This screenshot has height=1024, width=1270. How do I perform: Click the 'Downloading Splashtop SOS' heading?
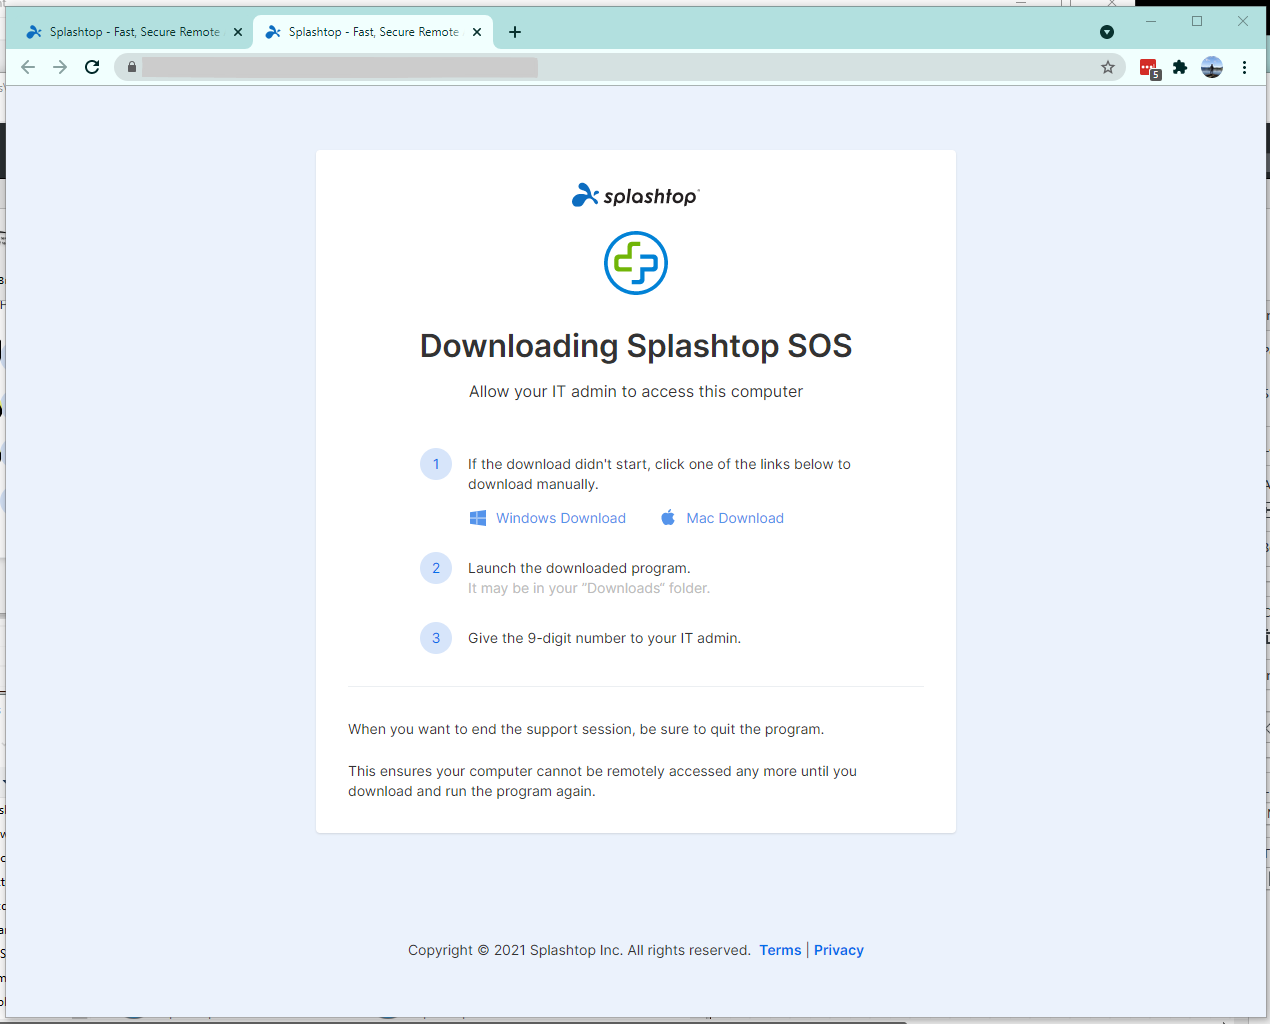(636, 346)
